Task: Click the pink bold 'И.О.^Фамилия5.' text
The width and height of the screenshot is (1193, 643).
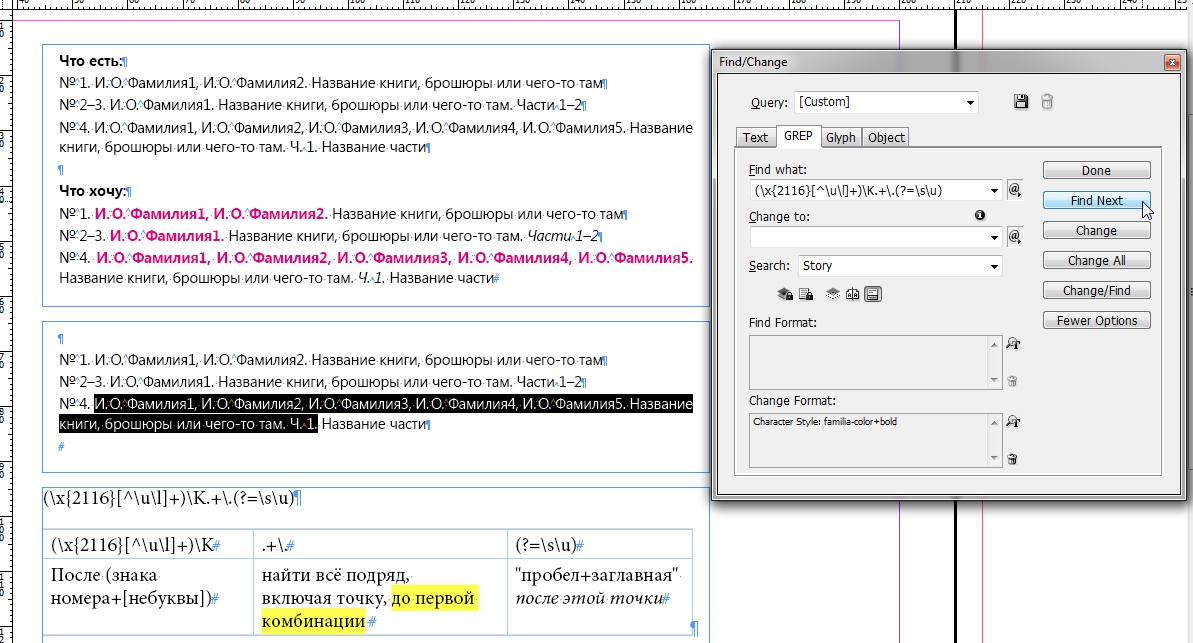Action: point(635,258)
